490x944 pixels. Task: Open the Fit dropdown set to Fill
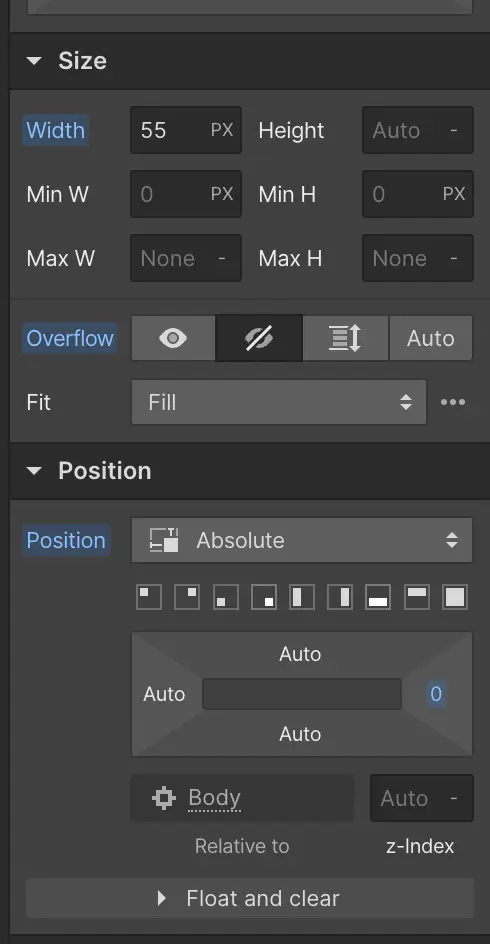coord(279,402)
